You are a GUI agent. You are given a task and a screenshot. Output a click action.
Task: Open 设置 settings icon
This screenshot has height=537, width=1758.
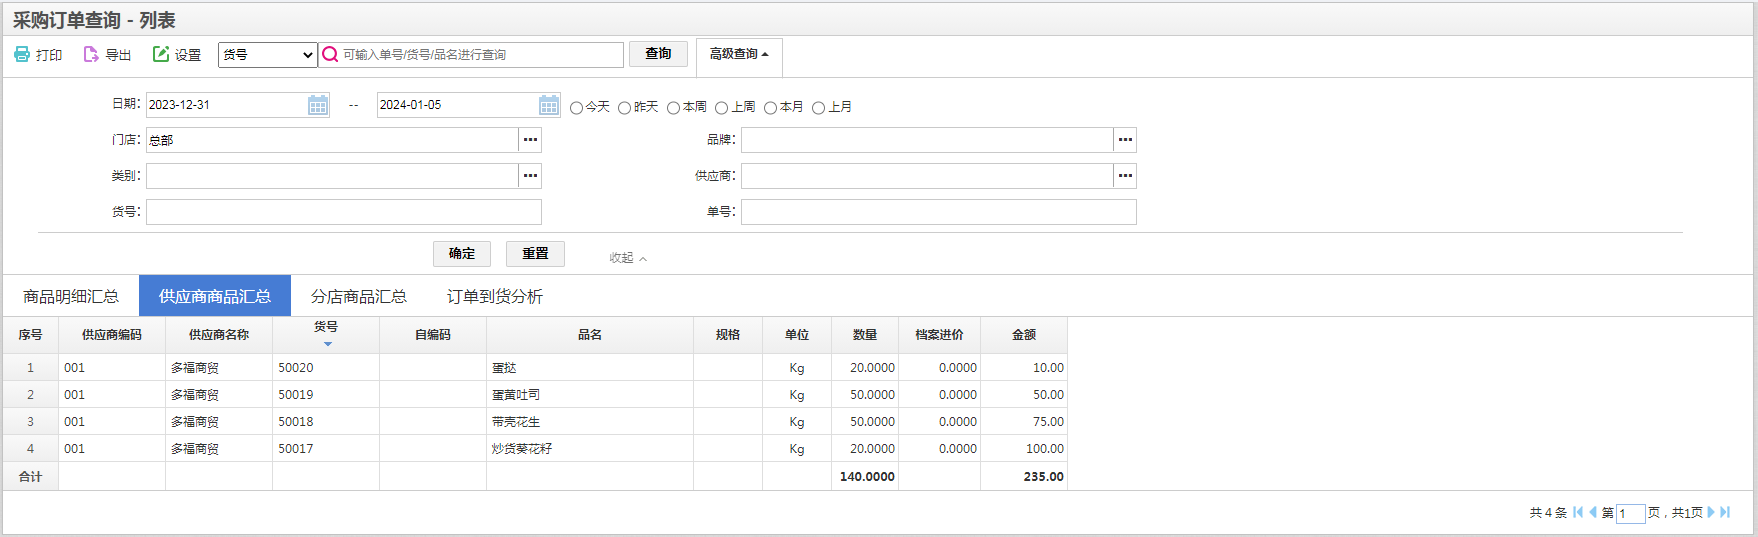pos(161,54)
